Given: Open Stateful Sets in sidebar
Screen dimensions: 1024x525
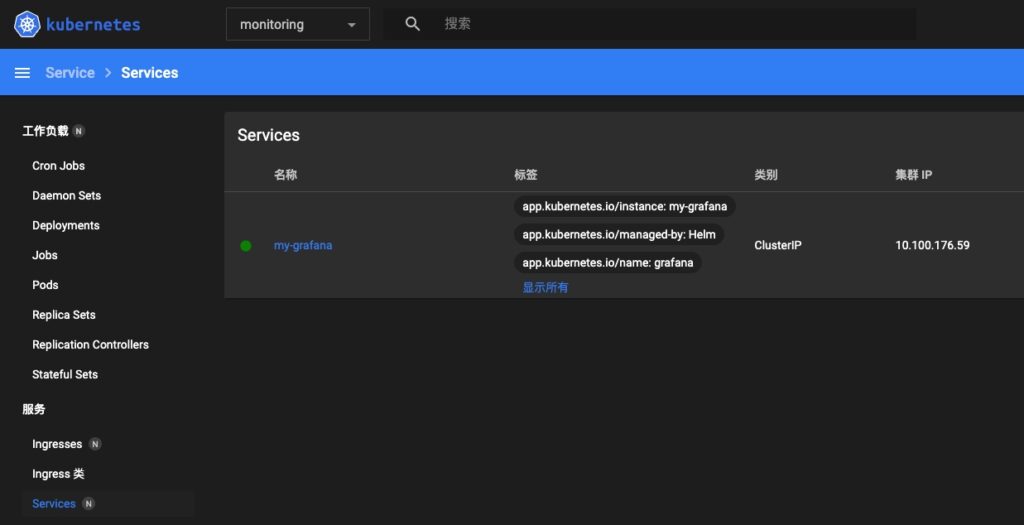Looking at the screenshot, I should pos(65,374).
